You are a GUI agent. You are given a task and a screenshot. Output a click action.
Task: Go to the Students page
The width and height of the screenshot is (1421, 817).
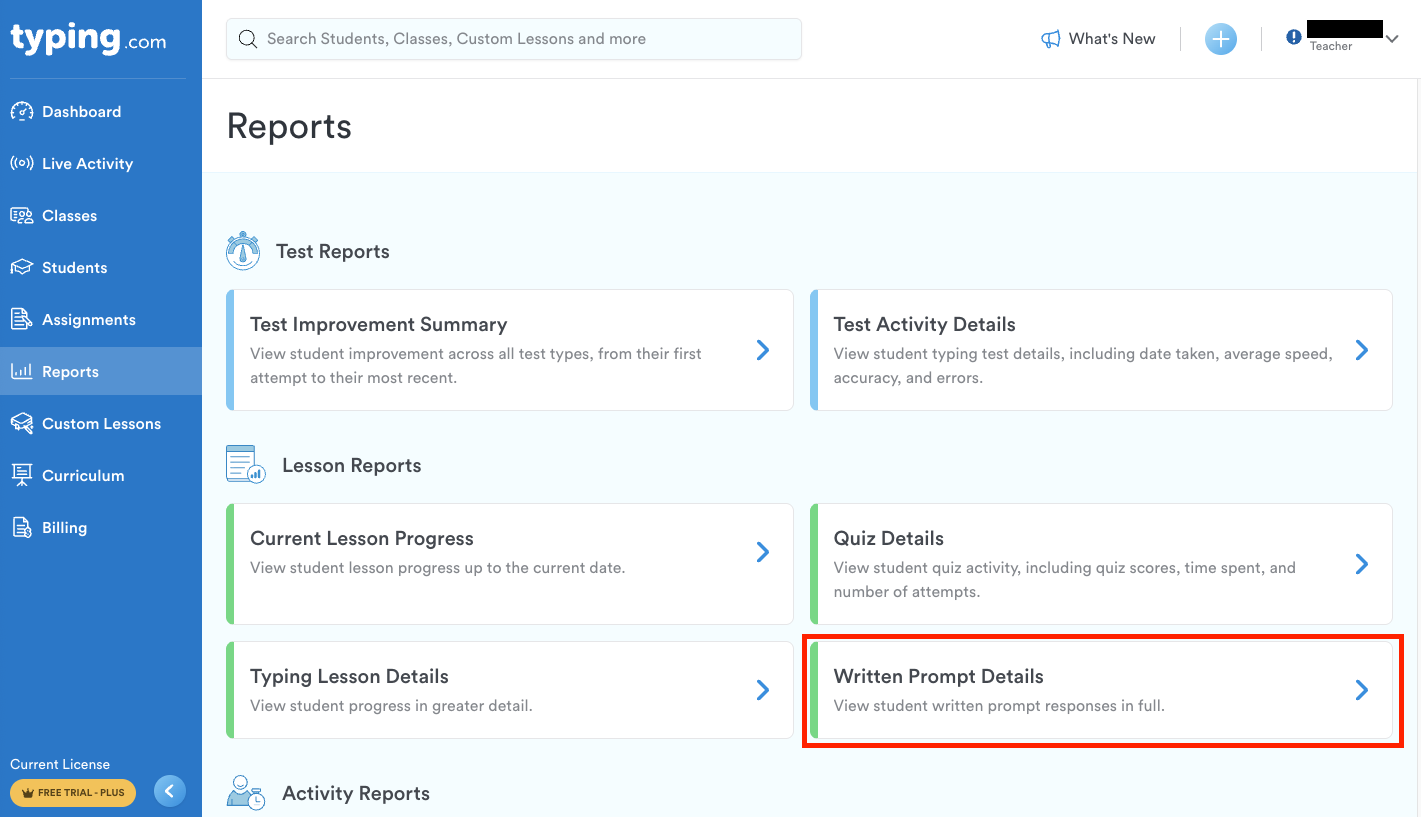[x=74, y=268]
